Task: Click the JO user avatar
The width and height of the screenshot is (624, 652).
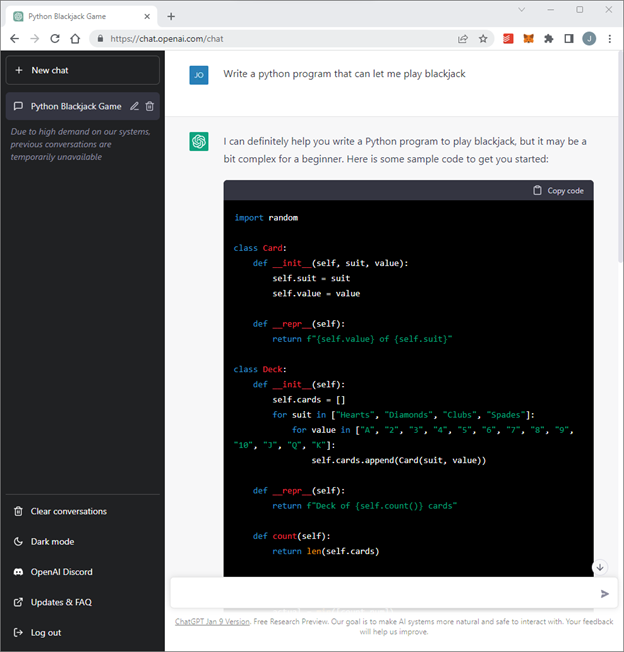Action: [x=199, y=75]
